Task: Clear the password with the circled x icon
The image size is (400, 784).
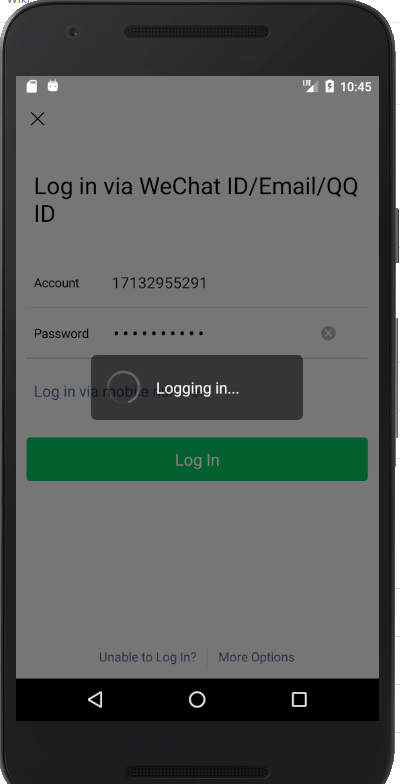Action: [328, 333]
